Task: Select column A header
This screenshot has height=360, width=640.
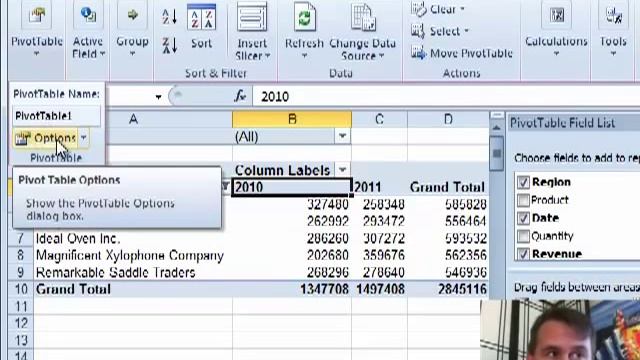Action: click(133, 119)
